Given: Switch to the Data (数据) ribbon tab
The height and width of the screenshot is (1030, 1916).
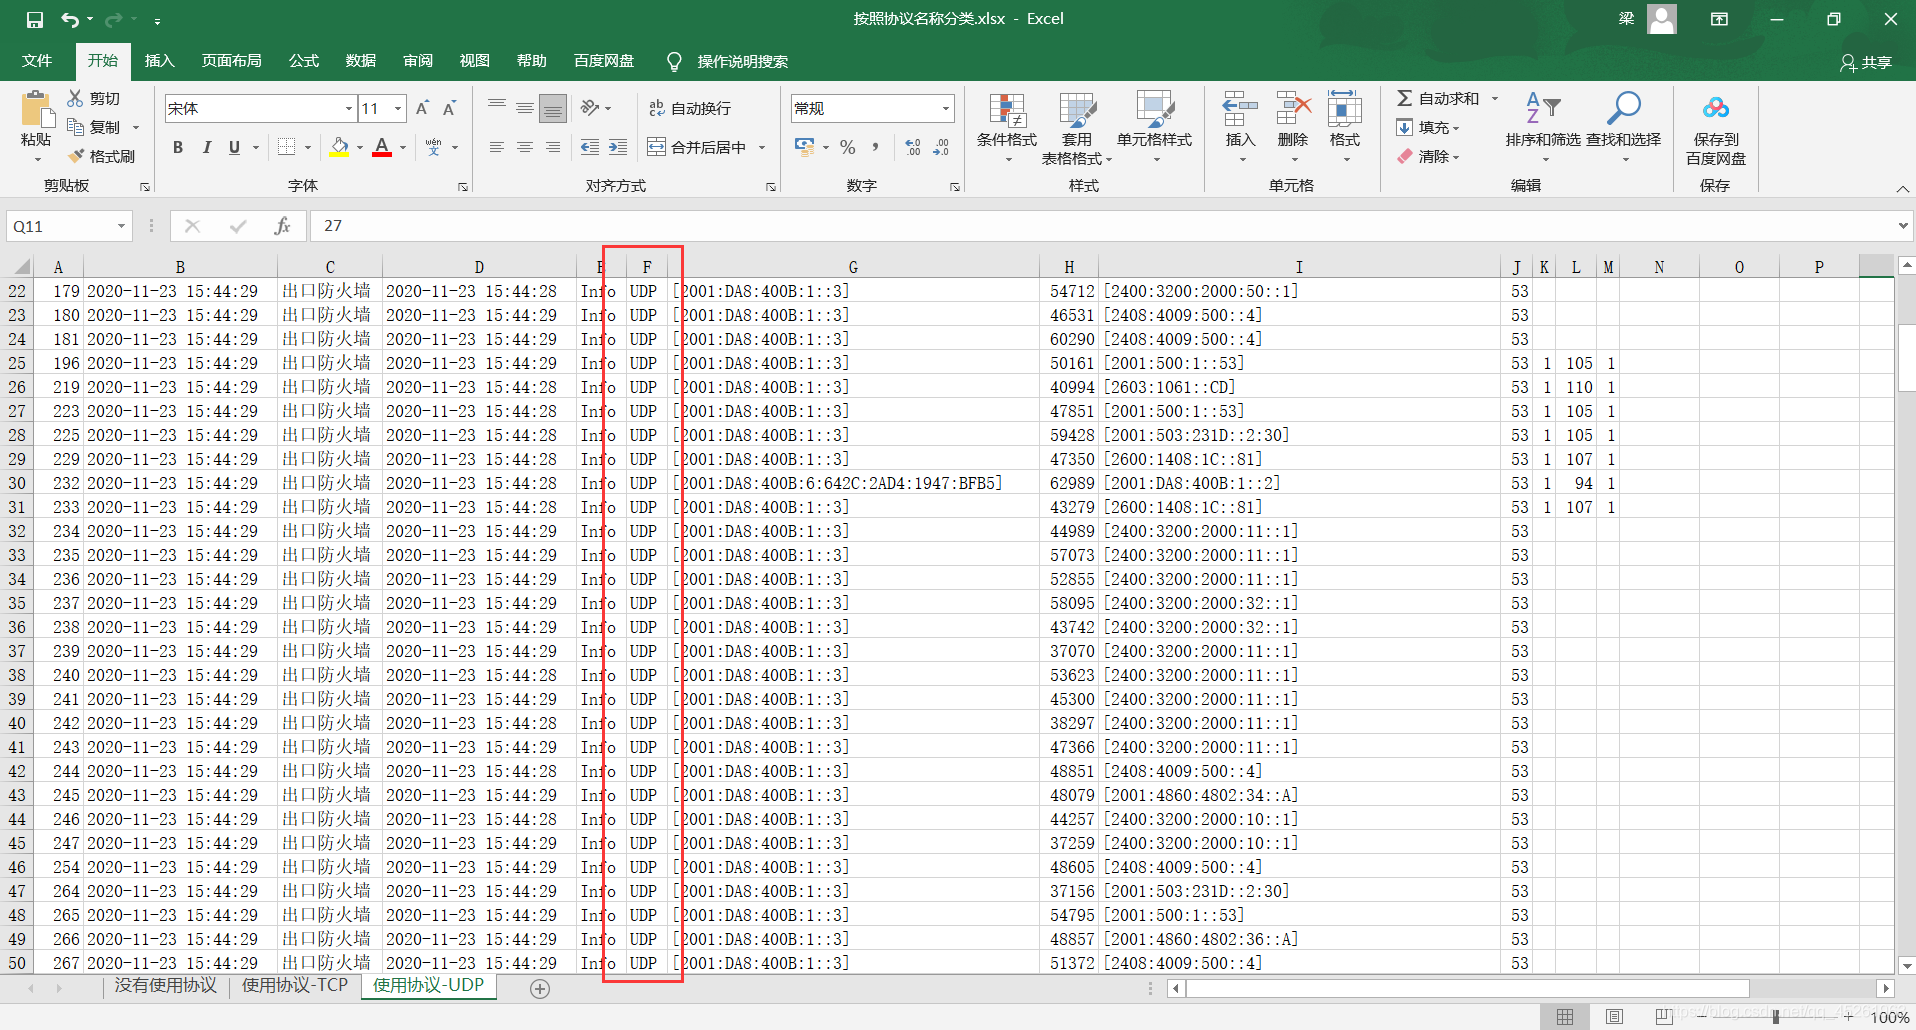Looking at the screenshot, I should pos(360,61).
